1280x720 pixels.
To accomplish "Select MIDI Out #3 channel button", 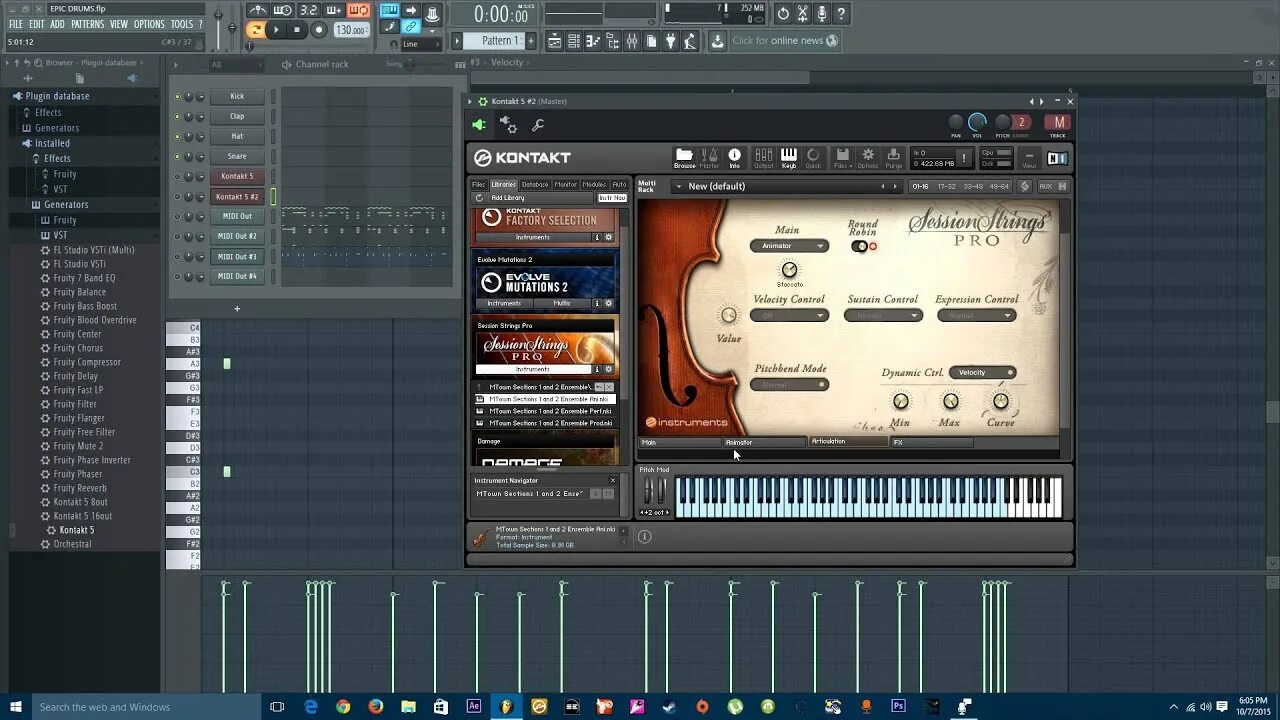I will (x=237, y=256).
